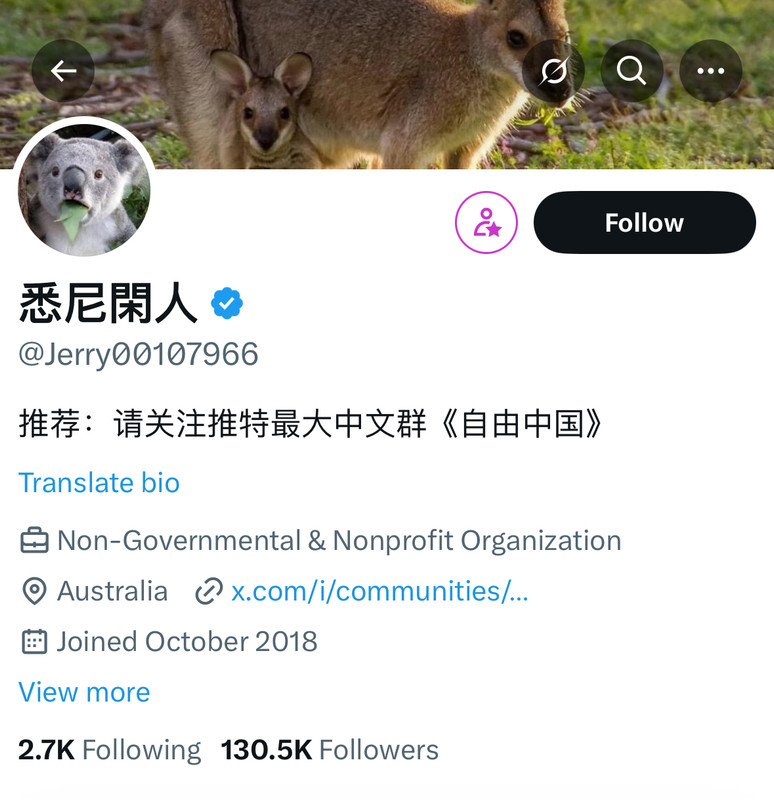This screenshot has height=800, width=774.
Task: Expand profile details with View more
Action: [x=84, y=692]
